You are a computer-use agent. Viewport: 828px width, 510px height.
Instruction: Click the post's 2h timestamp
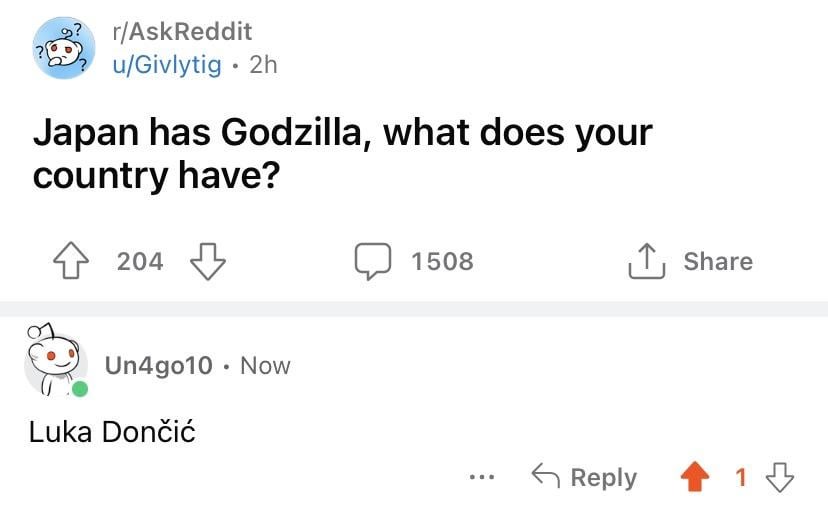point(263,65)
